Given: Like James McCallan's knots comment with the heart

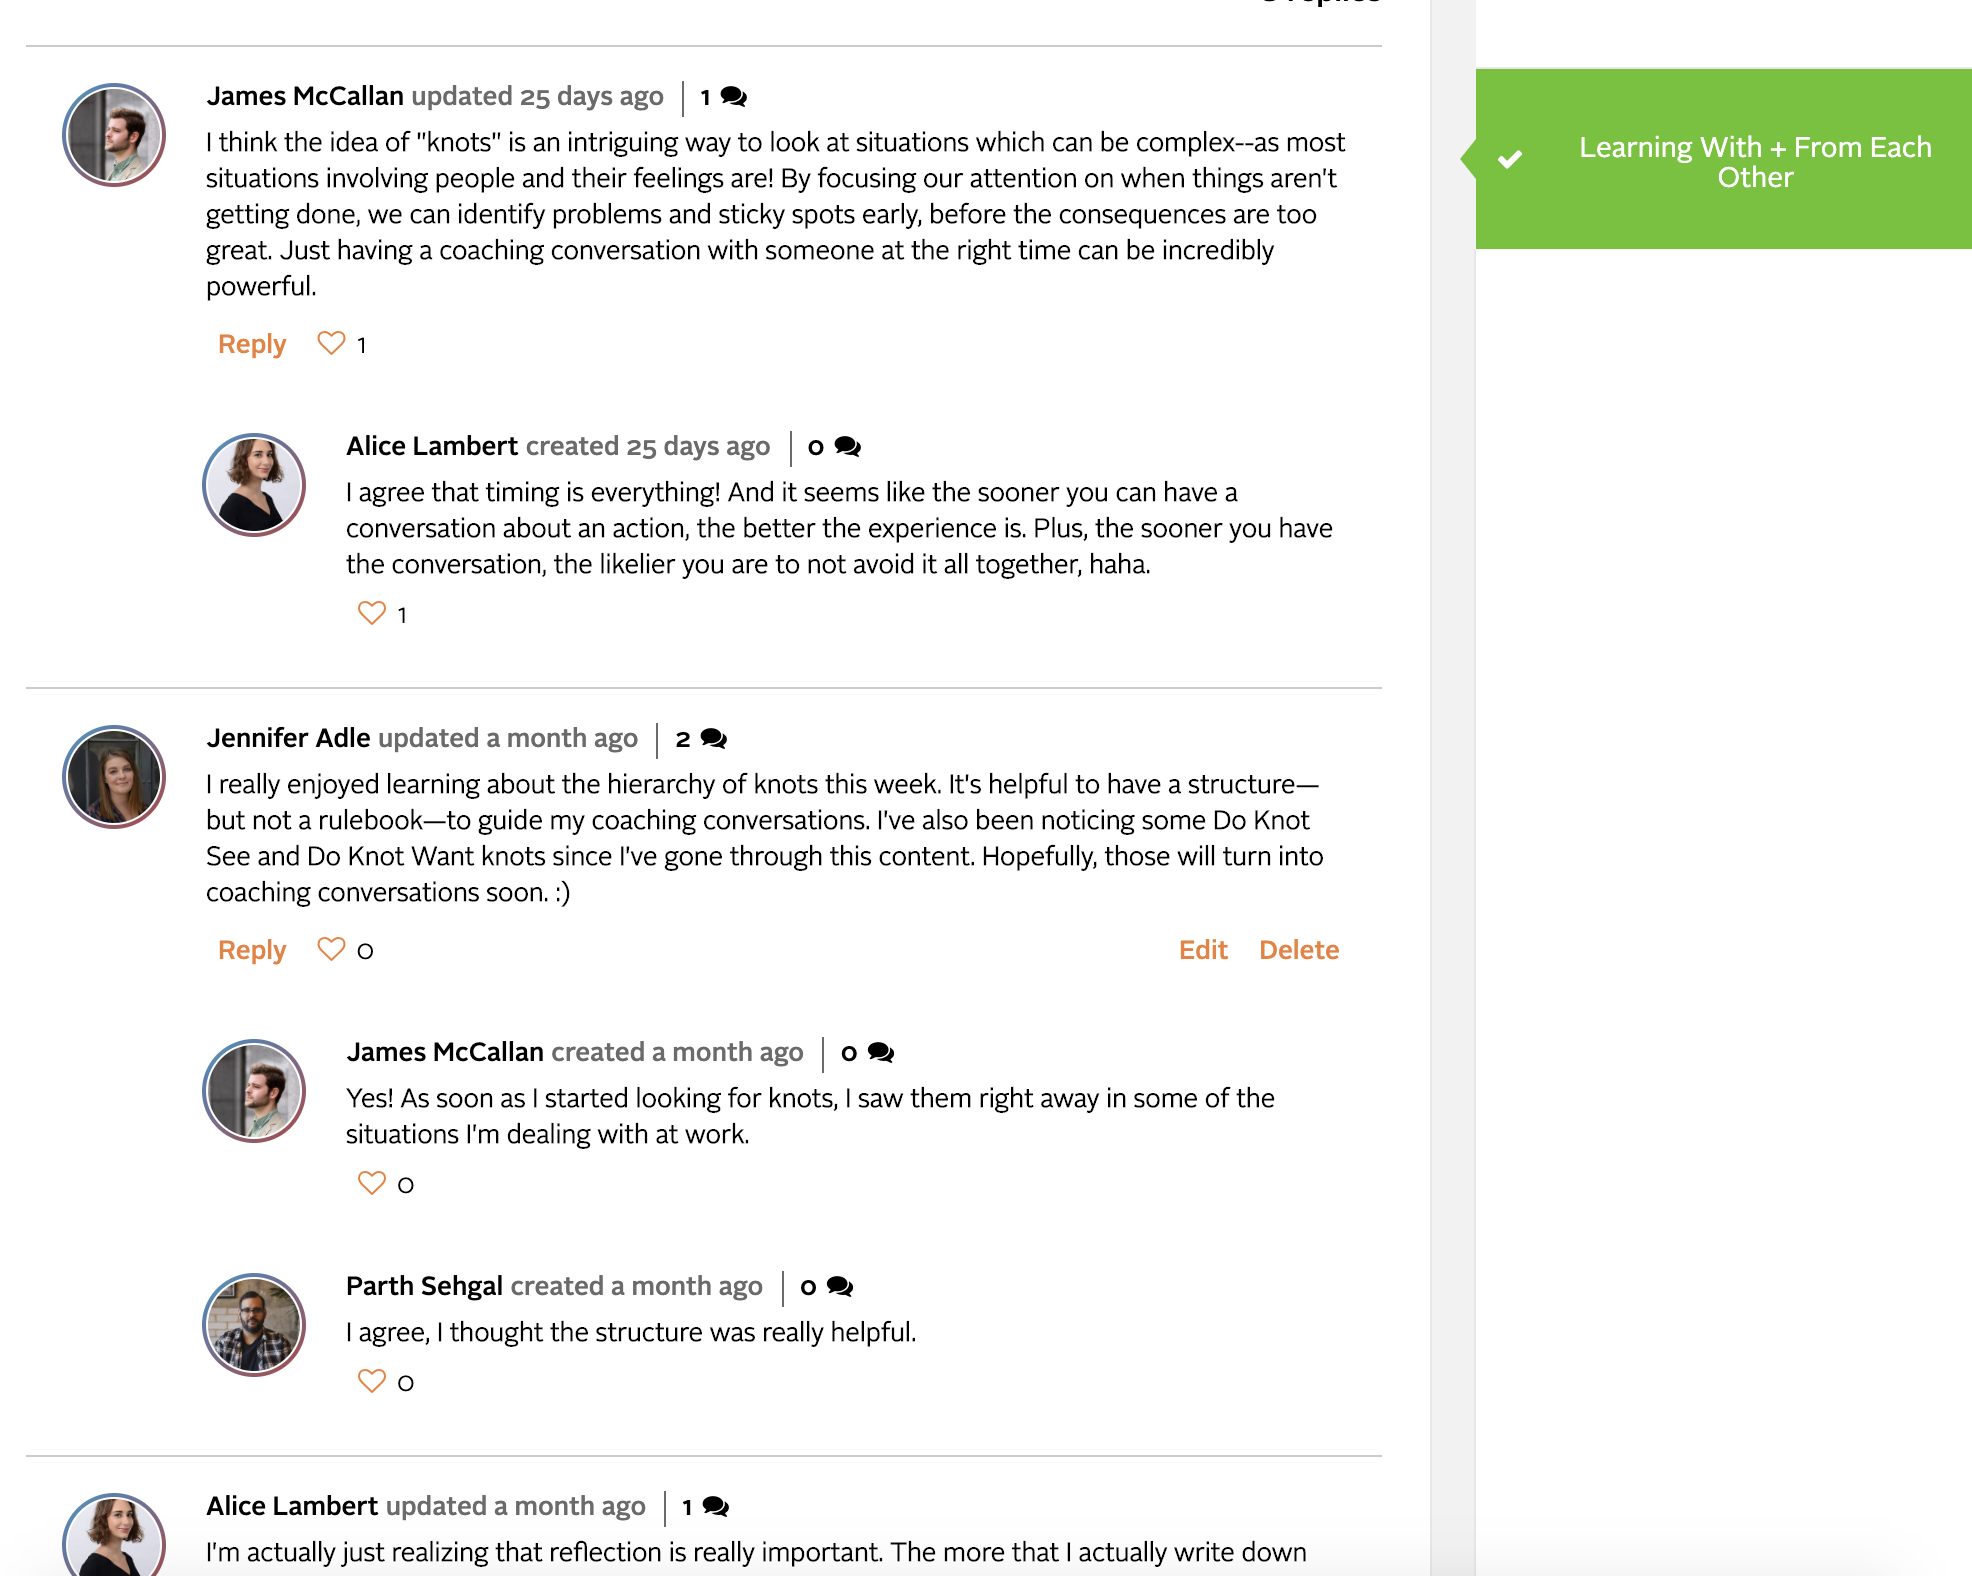Looking at the screenshot, I should (x=331, y=343).
